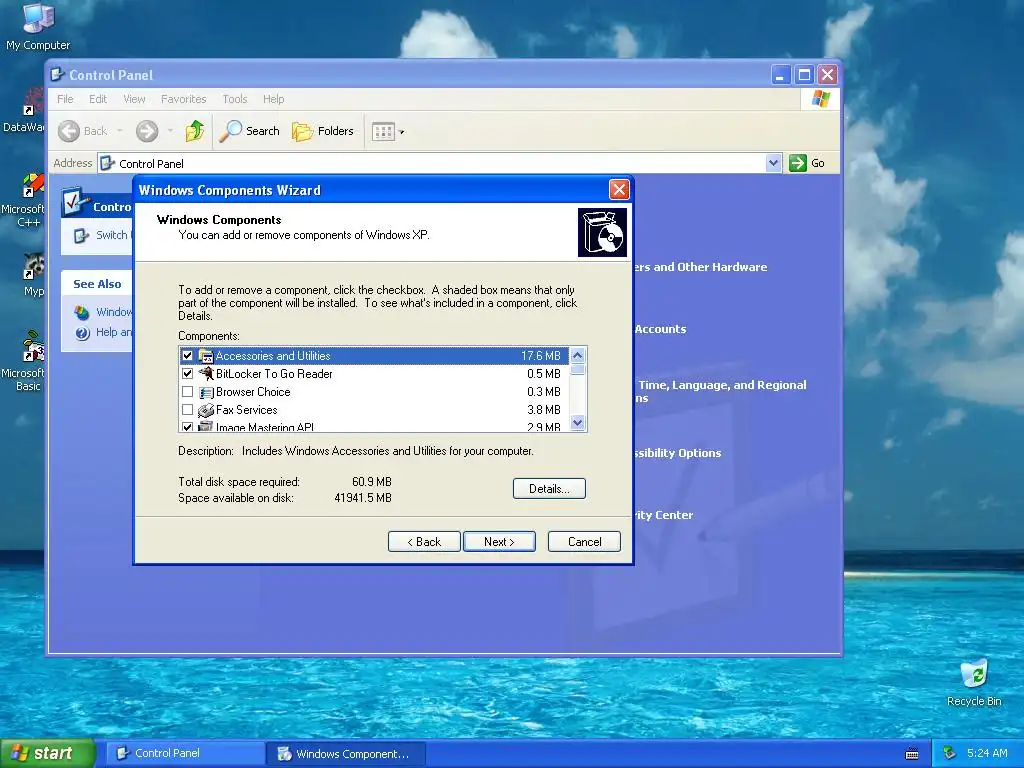Go to the Next wizard page
1024x768 pixels.
499,541
